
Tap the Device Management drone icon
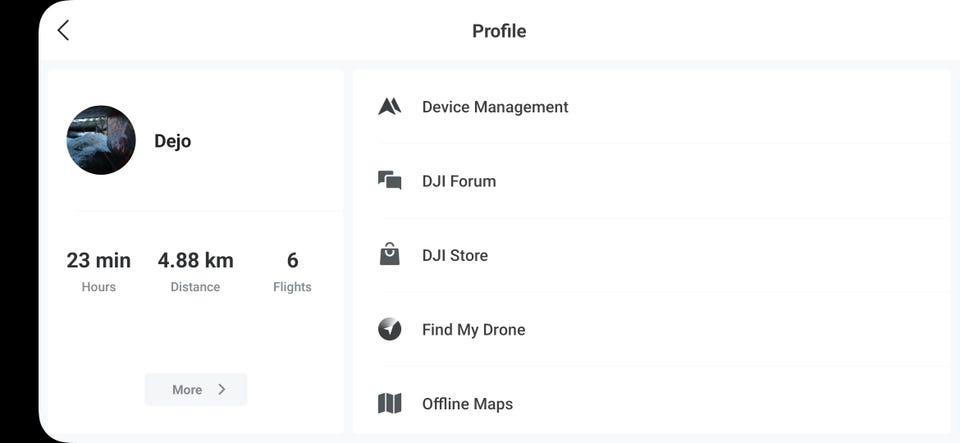point(389,106)
